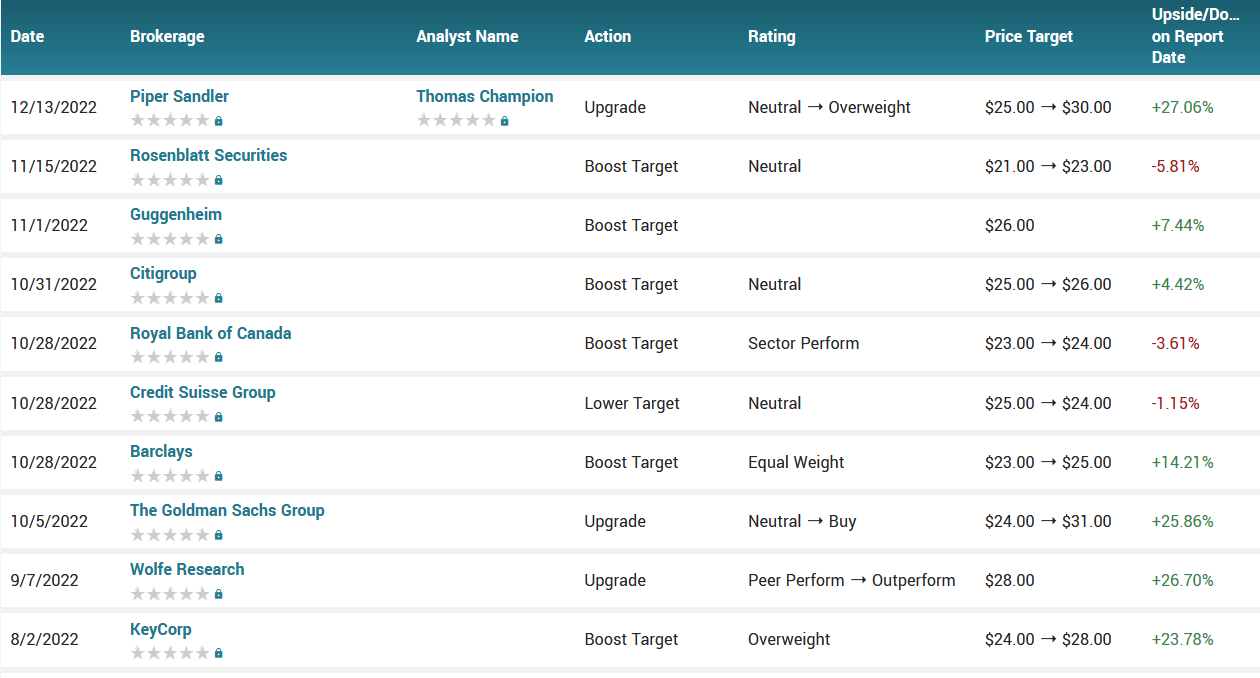This screenshot has height=678, width=1260.
Task: Sort table by the Brokerage column header
Action: click(x=167, y=36)
